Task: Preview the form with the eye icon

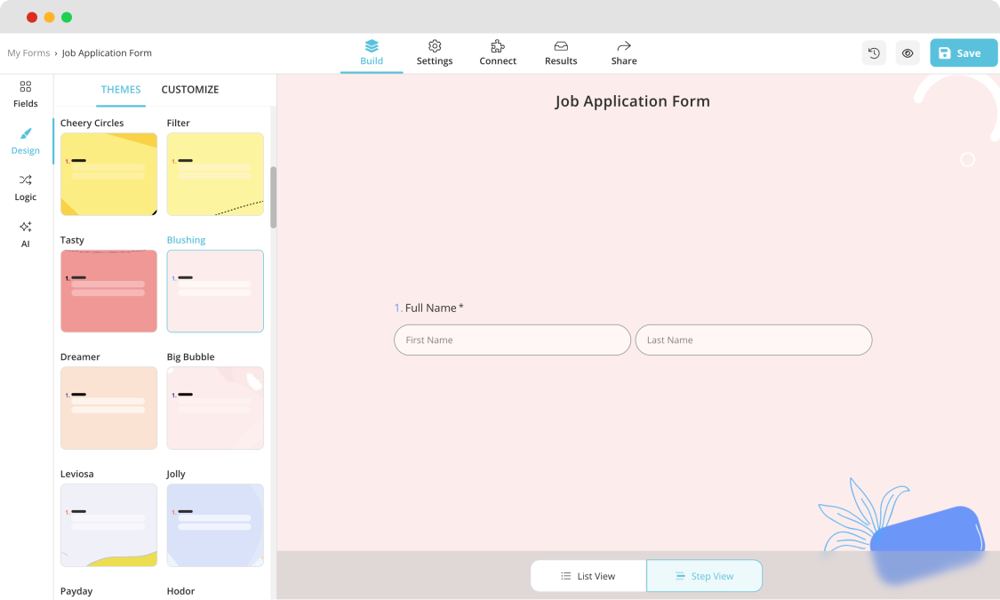Action: click(x=907, y=52)
